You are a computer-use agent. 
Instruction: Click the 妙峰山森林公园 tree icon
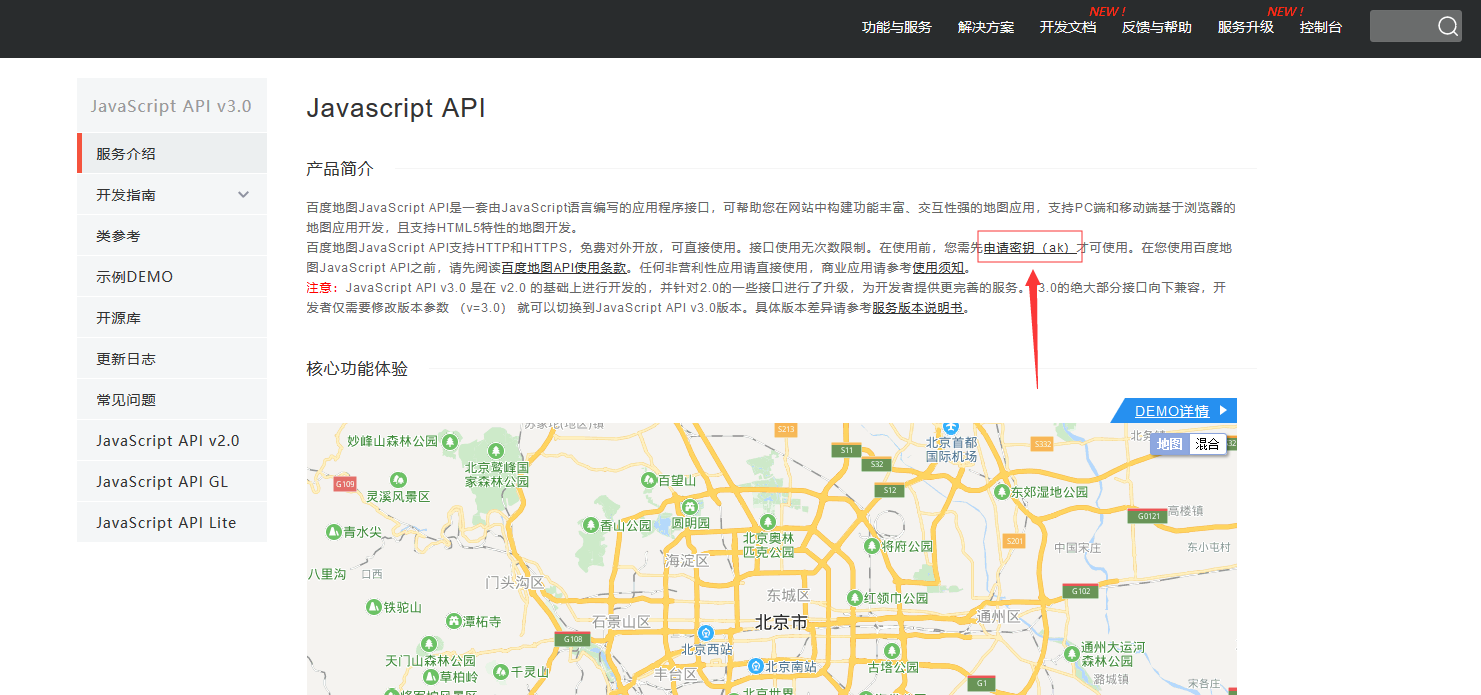[451, 441]
